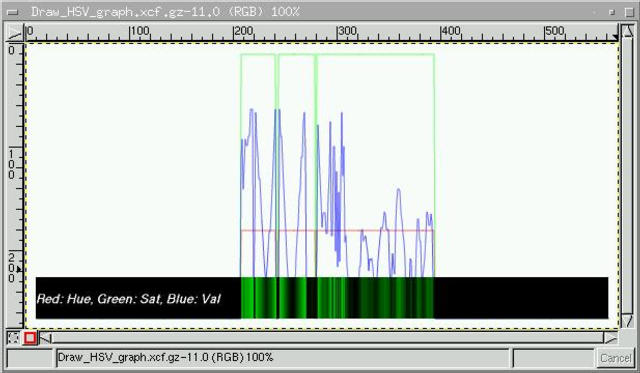
Task: Click the green saturation strip below the graph
Action: [337, 298]
